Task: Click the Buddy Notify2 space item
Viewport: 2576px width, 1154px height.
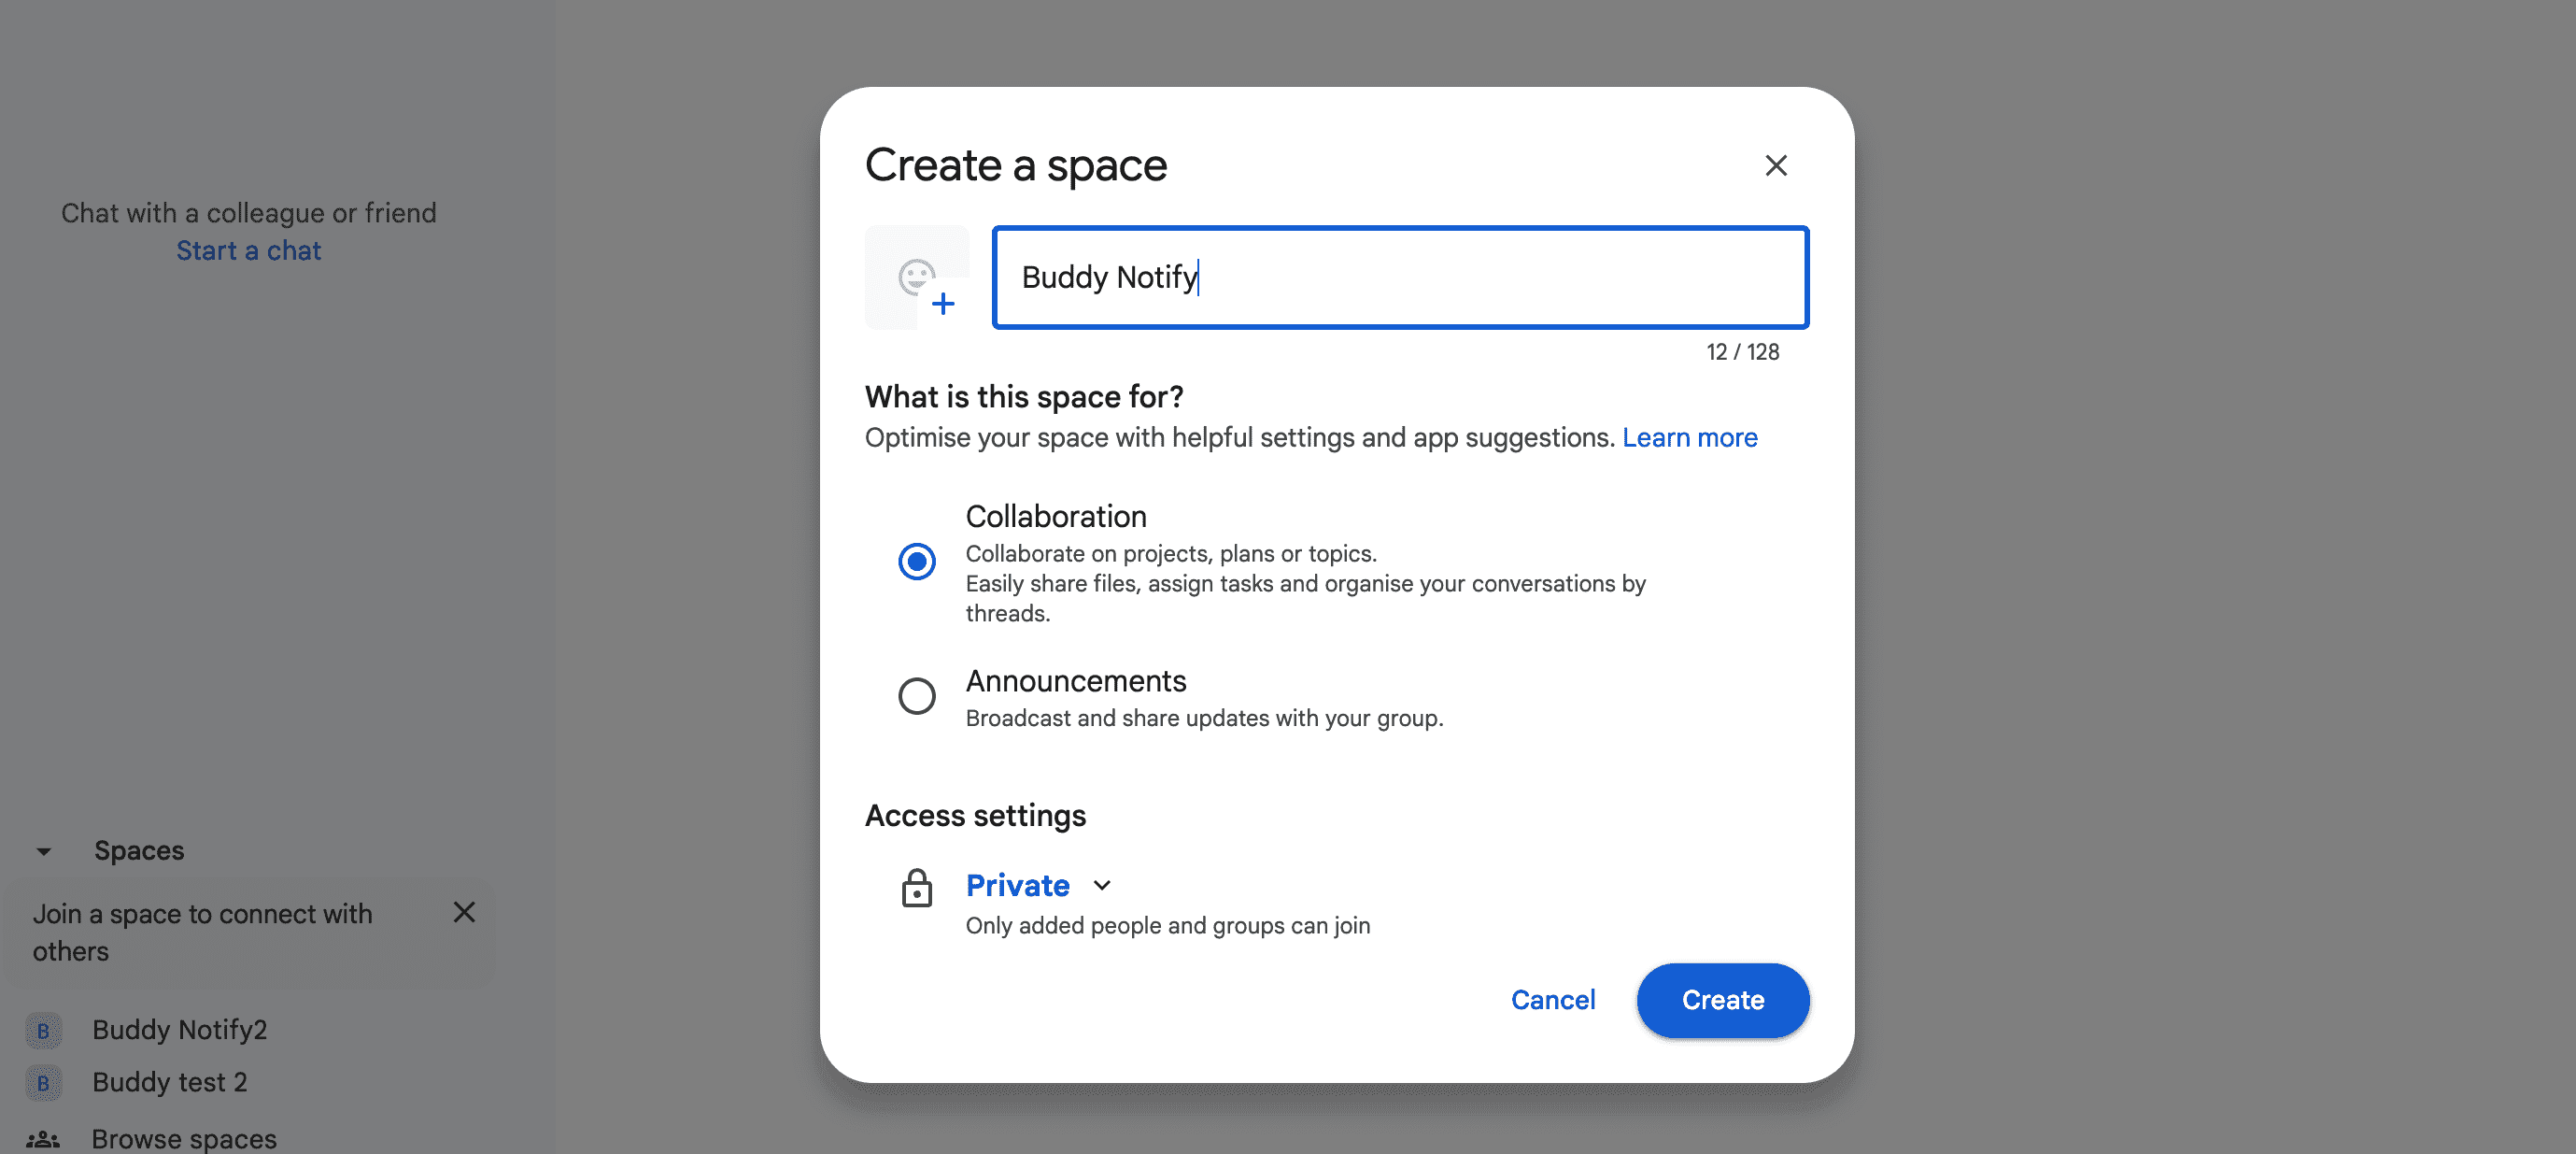Action: pos(179,1029)
